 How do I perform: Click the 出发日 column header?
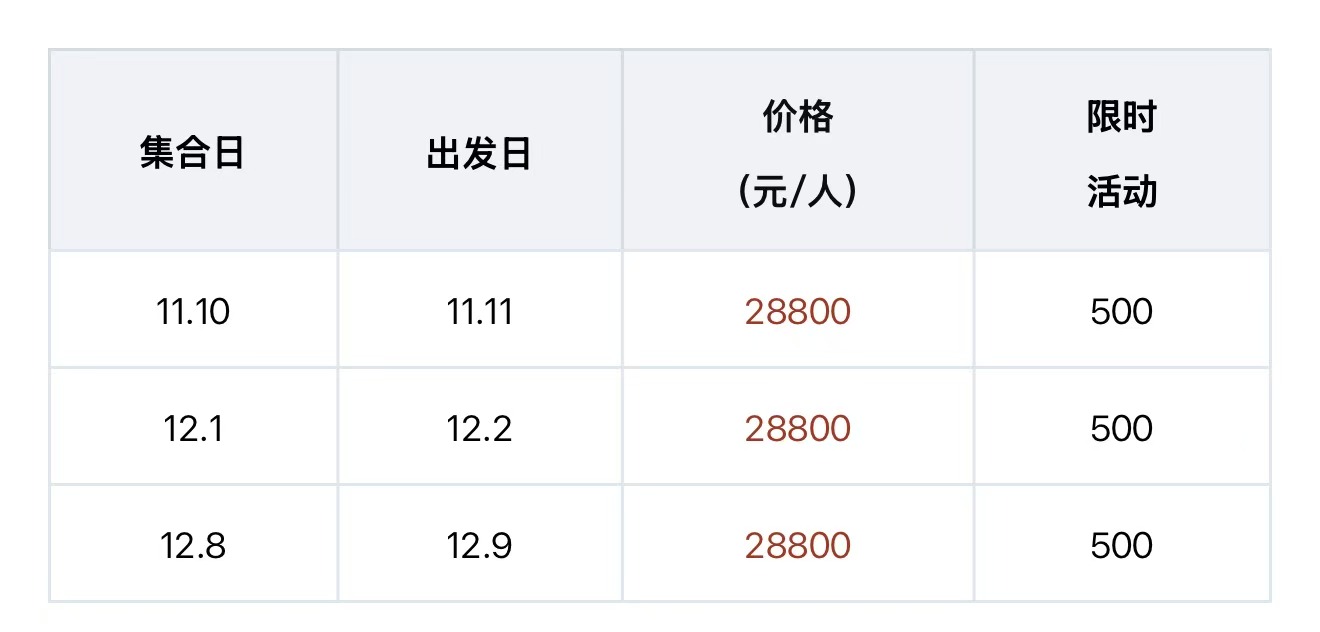click(479, 154)
